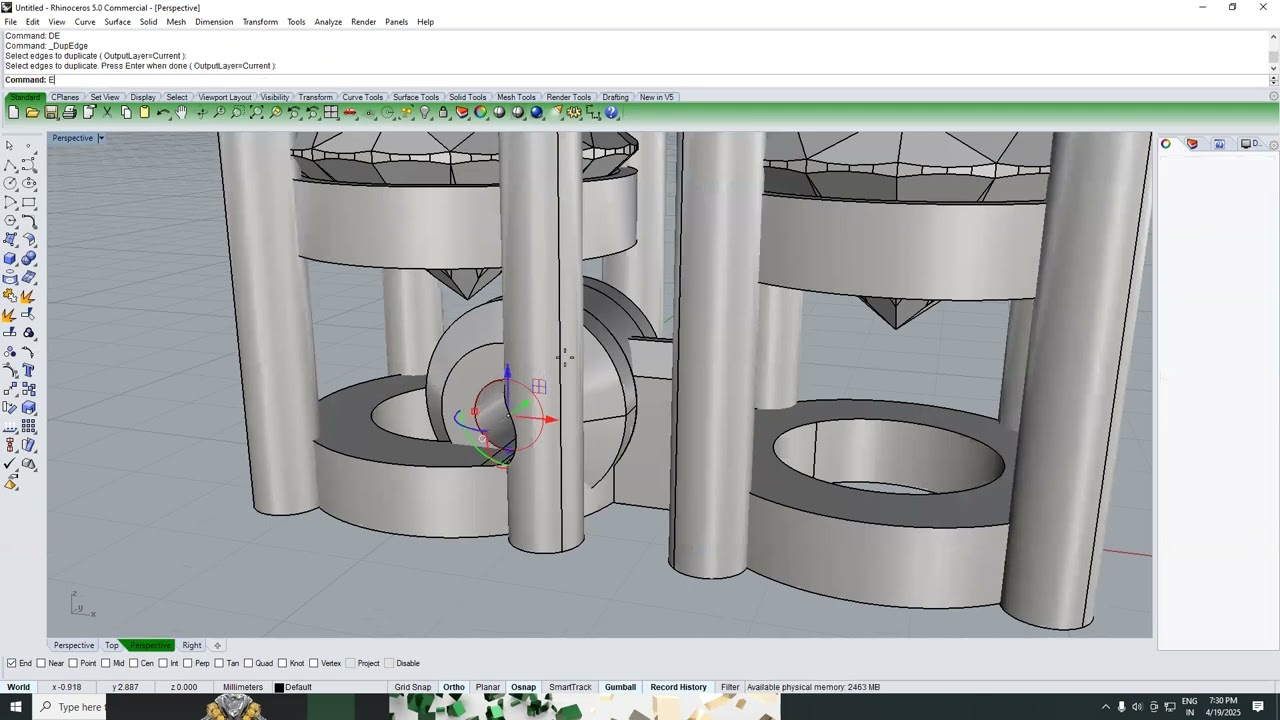Enable the Cen object snap
Screen dimensions: 1280x720
tap(134, 663)
